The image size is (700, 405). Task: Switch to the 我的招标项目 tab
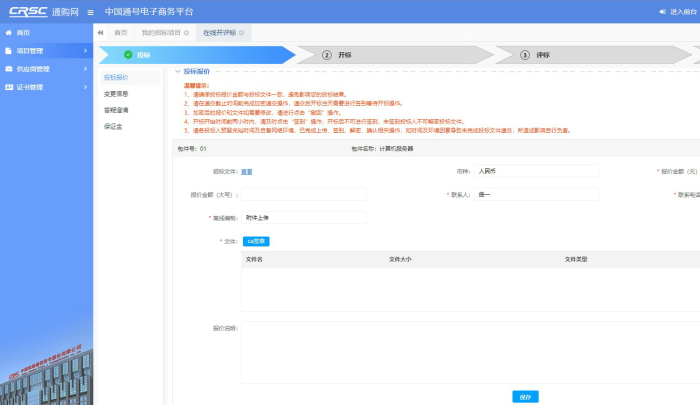click(154, 33)
